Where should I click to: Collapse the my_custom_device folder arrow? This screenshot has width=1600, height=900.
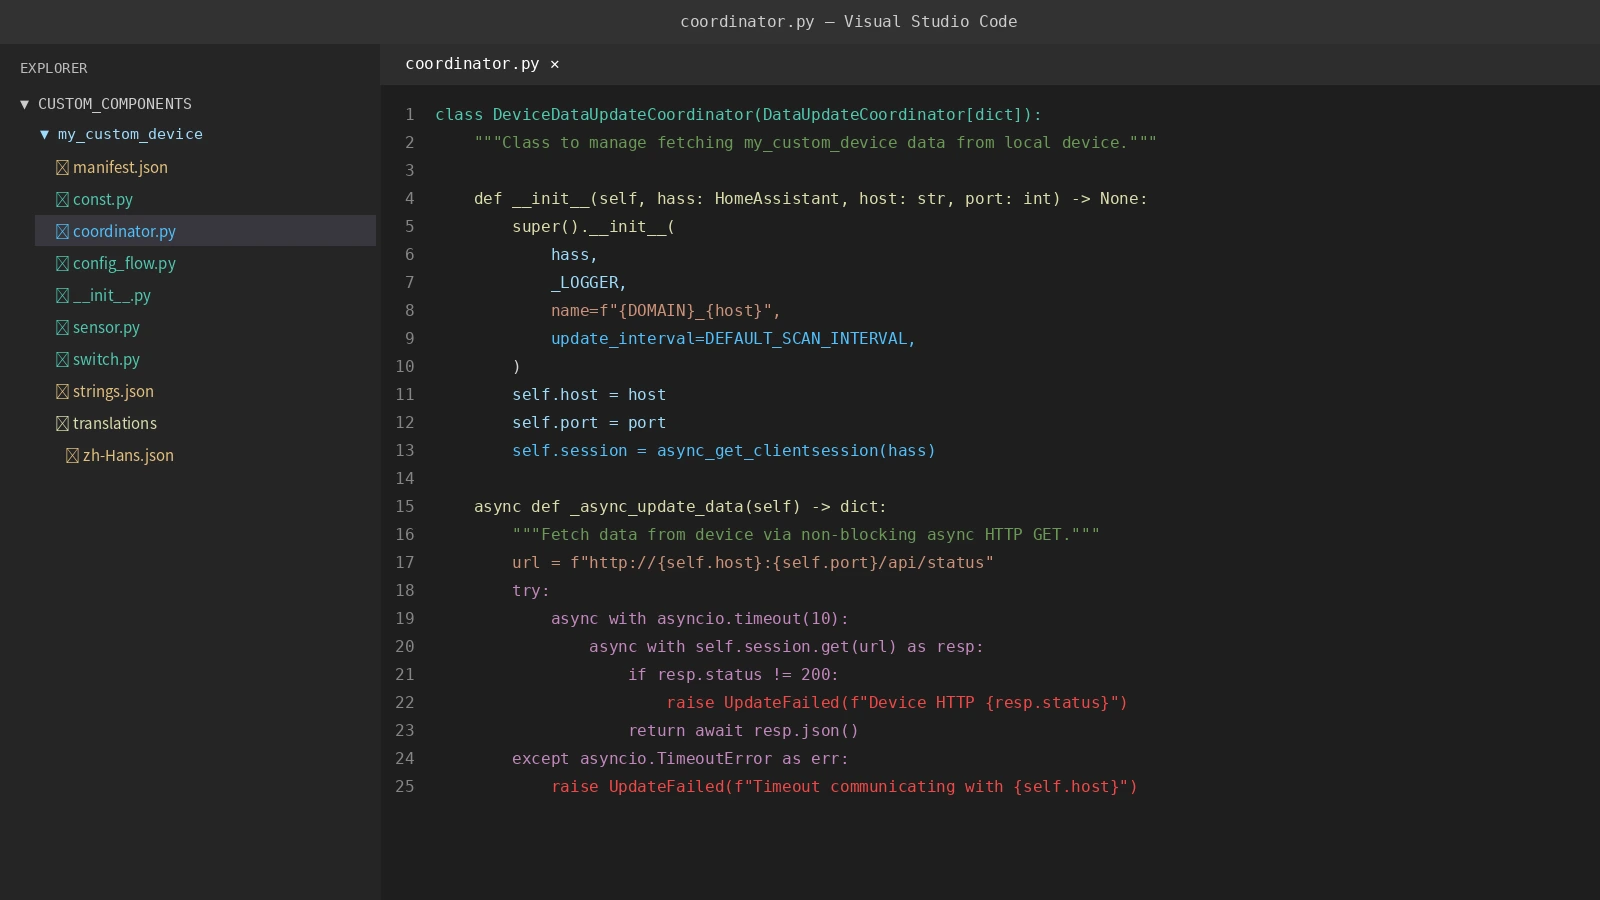tap(44, 134)
